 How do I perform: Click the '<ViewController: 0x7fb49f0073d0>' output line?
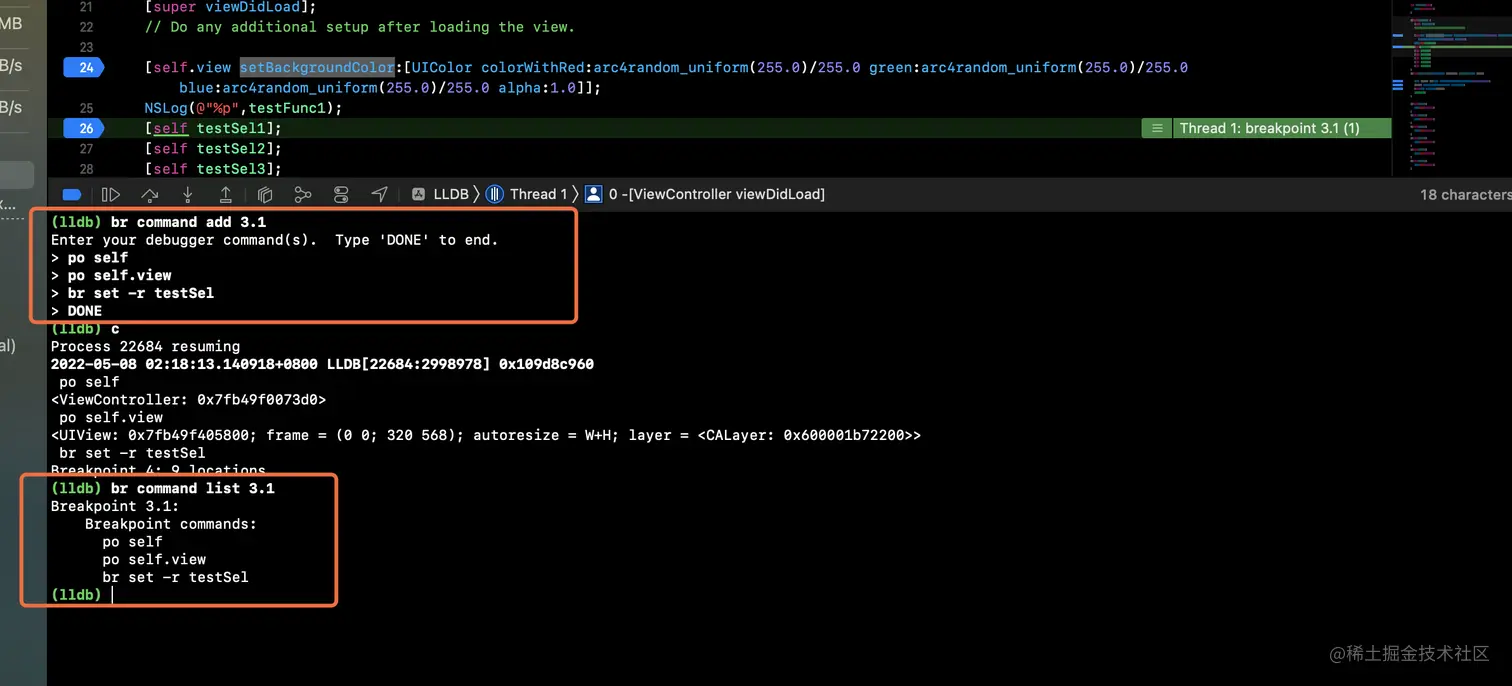coord(188,399)
